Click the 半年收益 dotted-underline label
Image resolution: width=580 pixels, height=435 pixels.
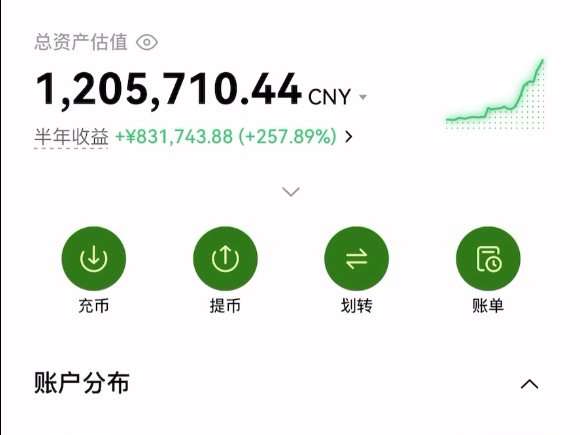71,137
